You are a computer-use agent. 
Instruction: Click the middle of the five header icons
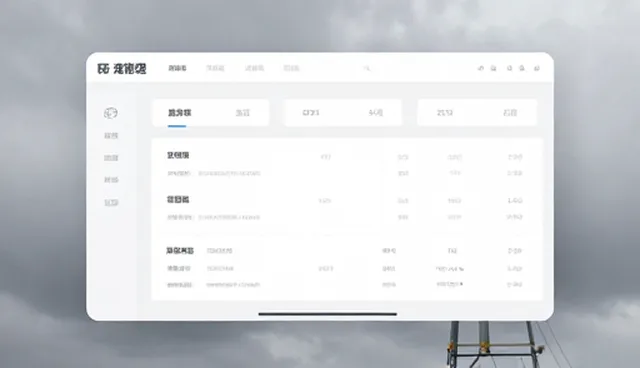coord(509,68)
